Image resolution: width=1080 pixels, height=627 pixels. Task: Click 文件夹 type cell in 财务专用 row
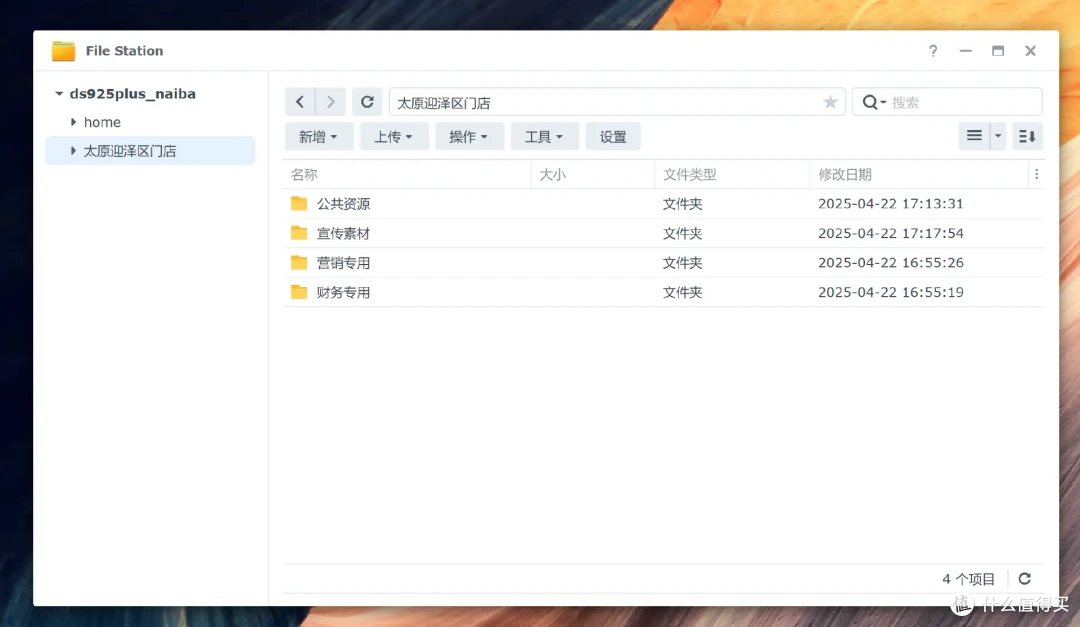click(683, 293)
